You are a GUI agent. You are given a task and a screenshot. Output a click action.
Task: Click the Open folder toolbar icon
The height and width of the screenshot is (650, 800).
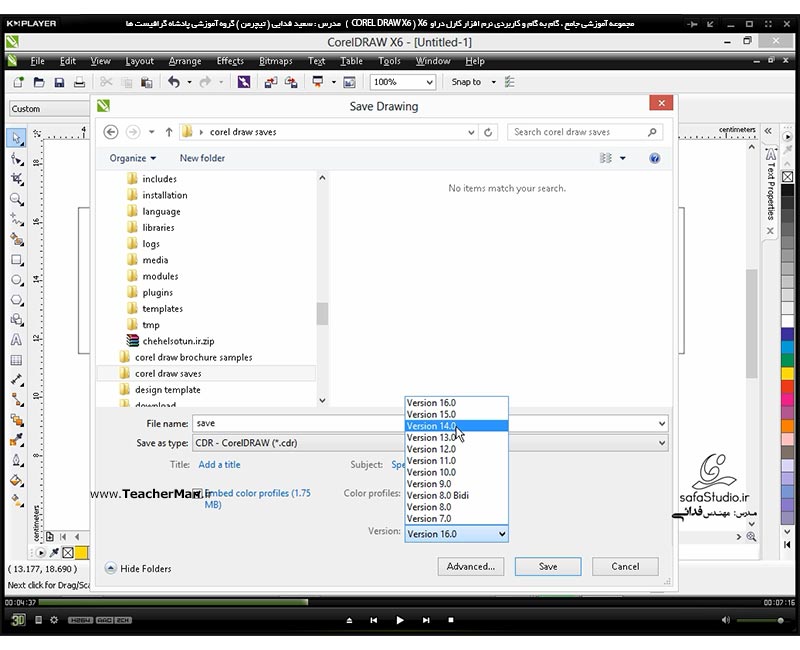(x=39, y=82)
